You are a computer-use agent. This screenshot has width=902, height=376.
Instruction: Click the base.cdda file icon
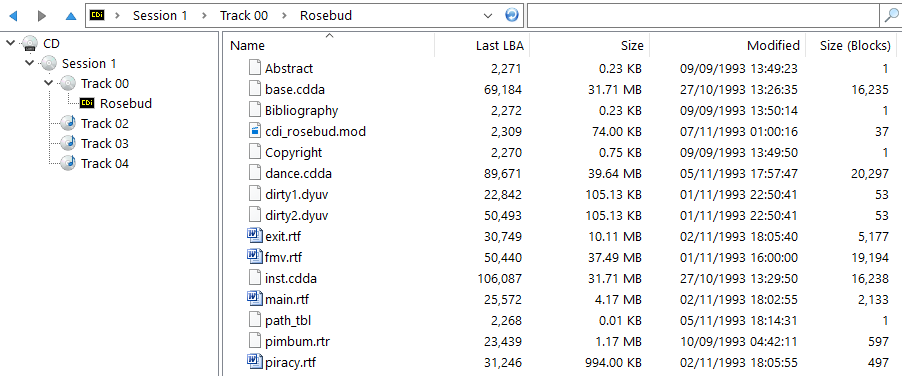pyautogui.click(x=255, y=89)
